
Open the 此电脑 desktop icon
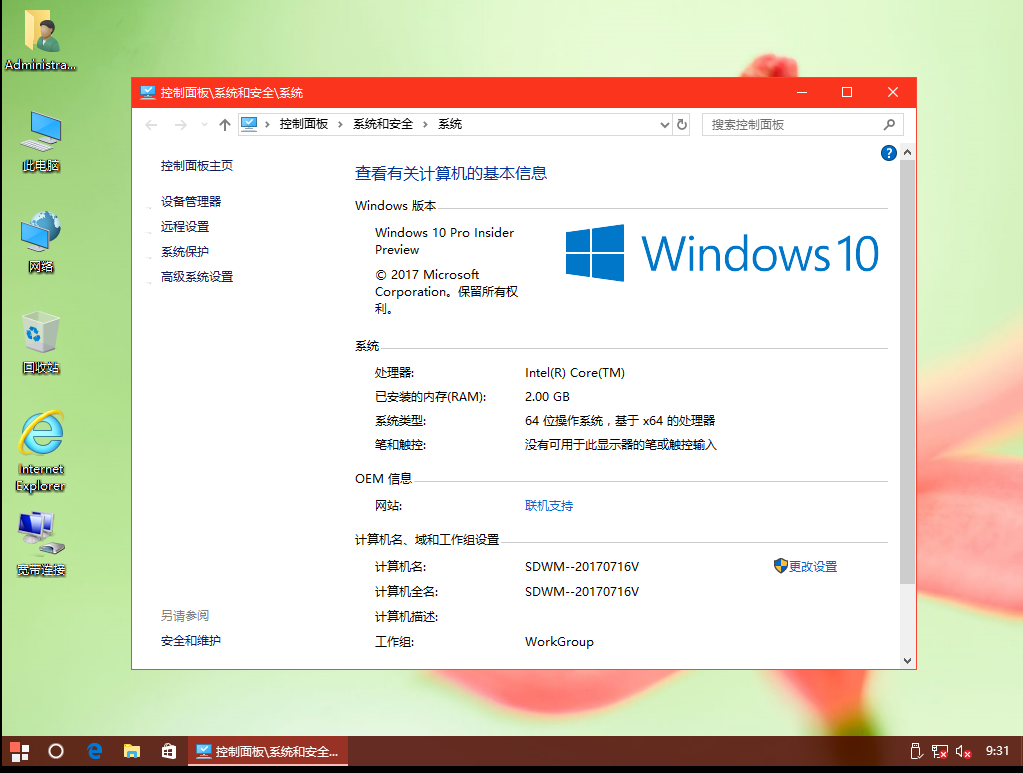pyautogui.click(x=40, y=142)
